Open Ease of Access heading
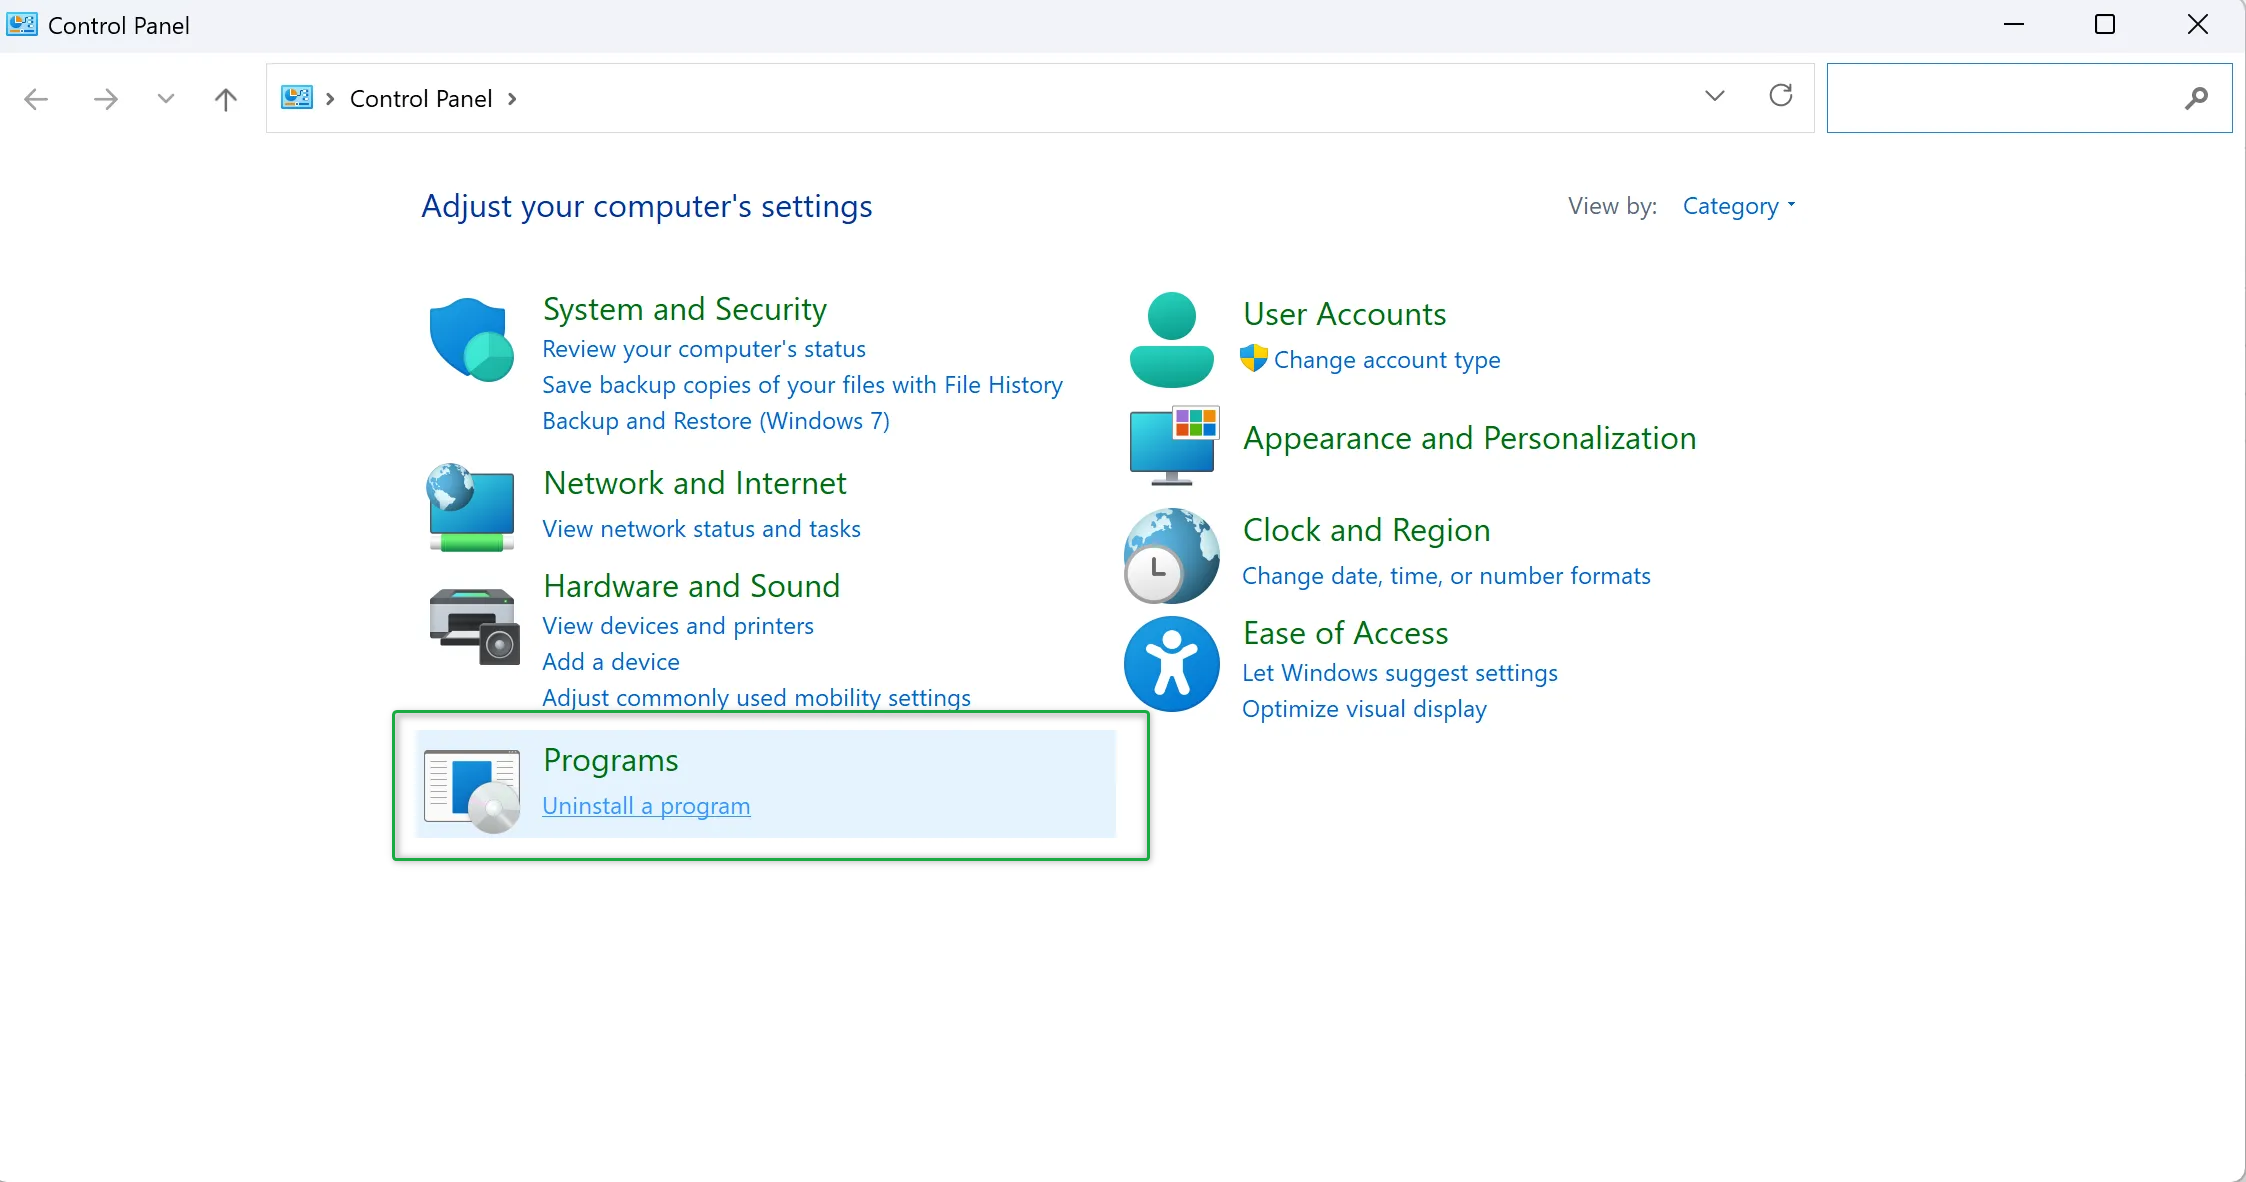The width and height of the screenshot is (2246, 1182). click(x=1345, y=633)
